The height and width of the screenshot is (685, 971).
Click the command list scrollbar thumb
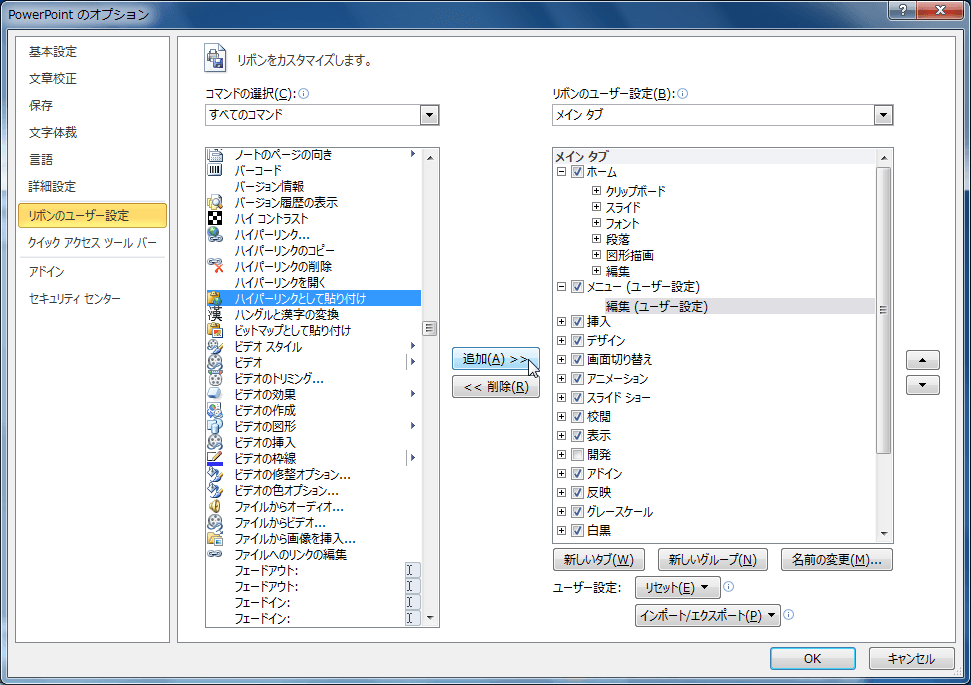coord(429,328)
